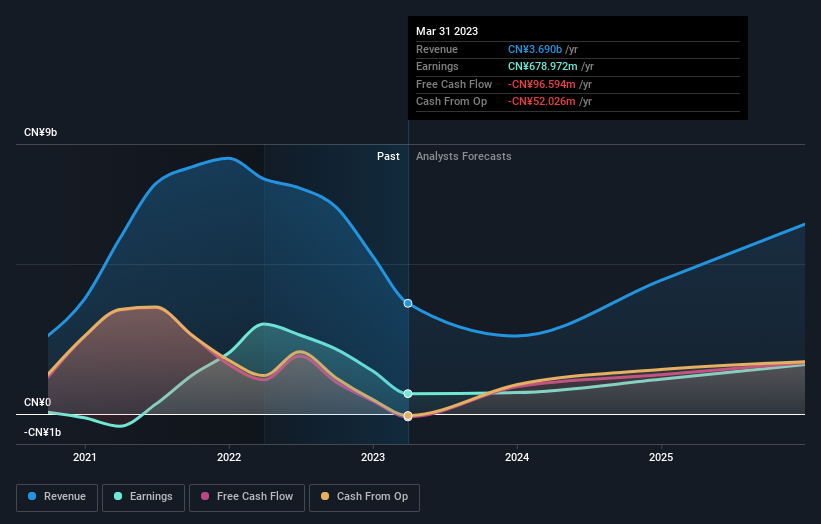
Task: Click the Revenue data point marker on Mar 2023
Action: (408, 304)
